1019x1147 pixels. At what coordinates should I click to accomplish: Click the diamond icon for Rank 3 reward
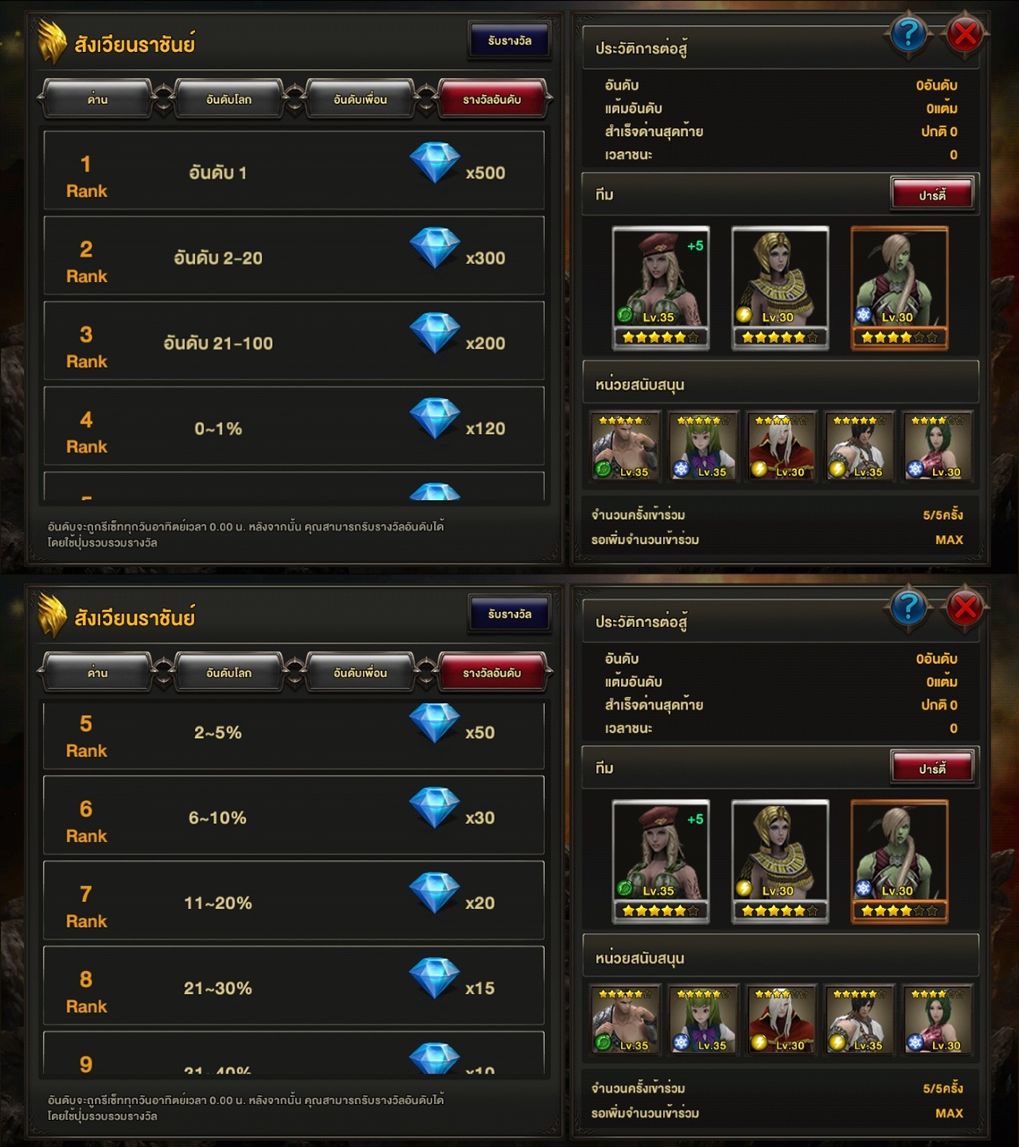tap(435, 333)
